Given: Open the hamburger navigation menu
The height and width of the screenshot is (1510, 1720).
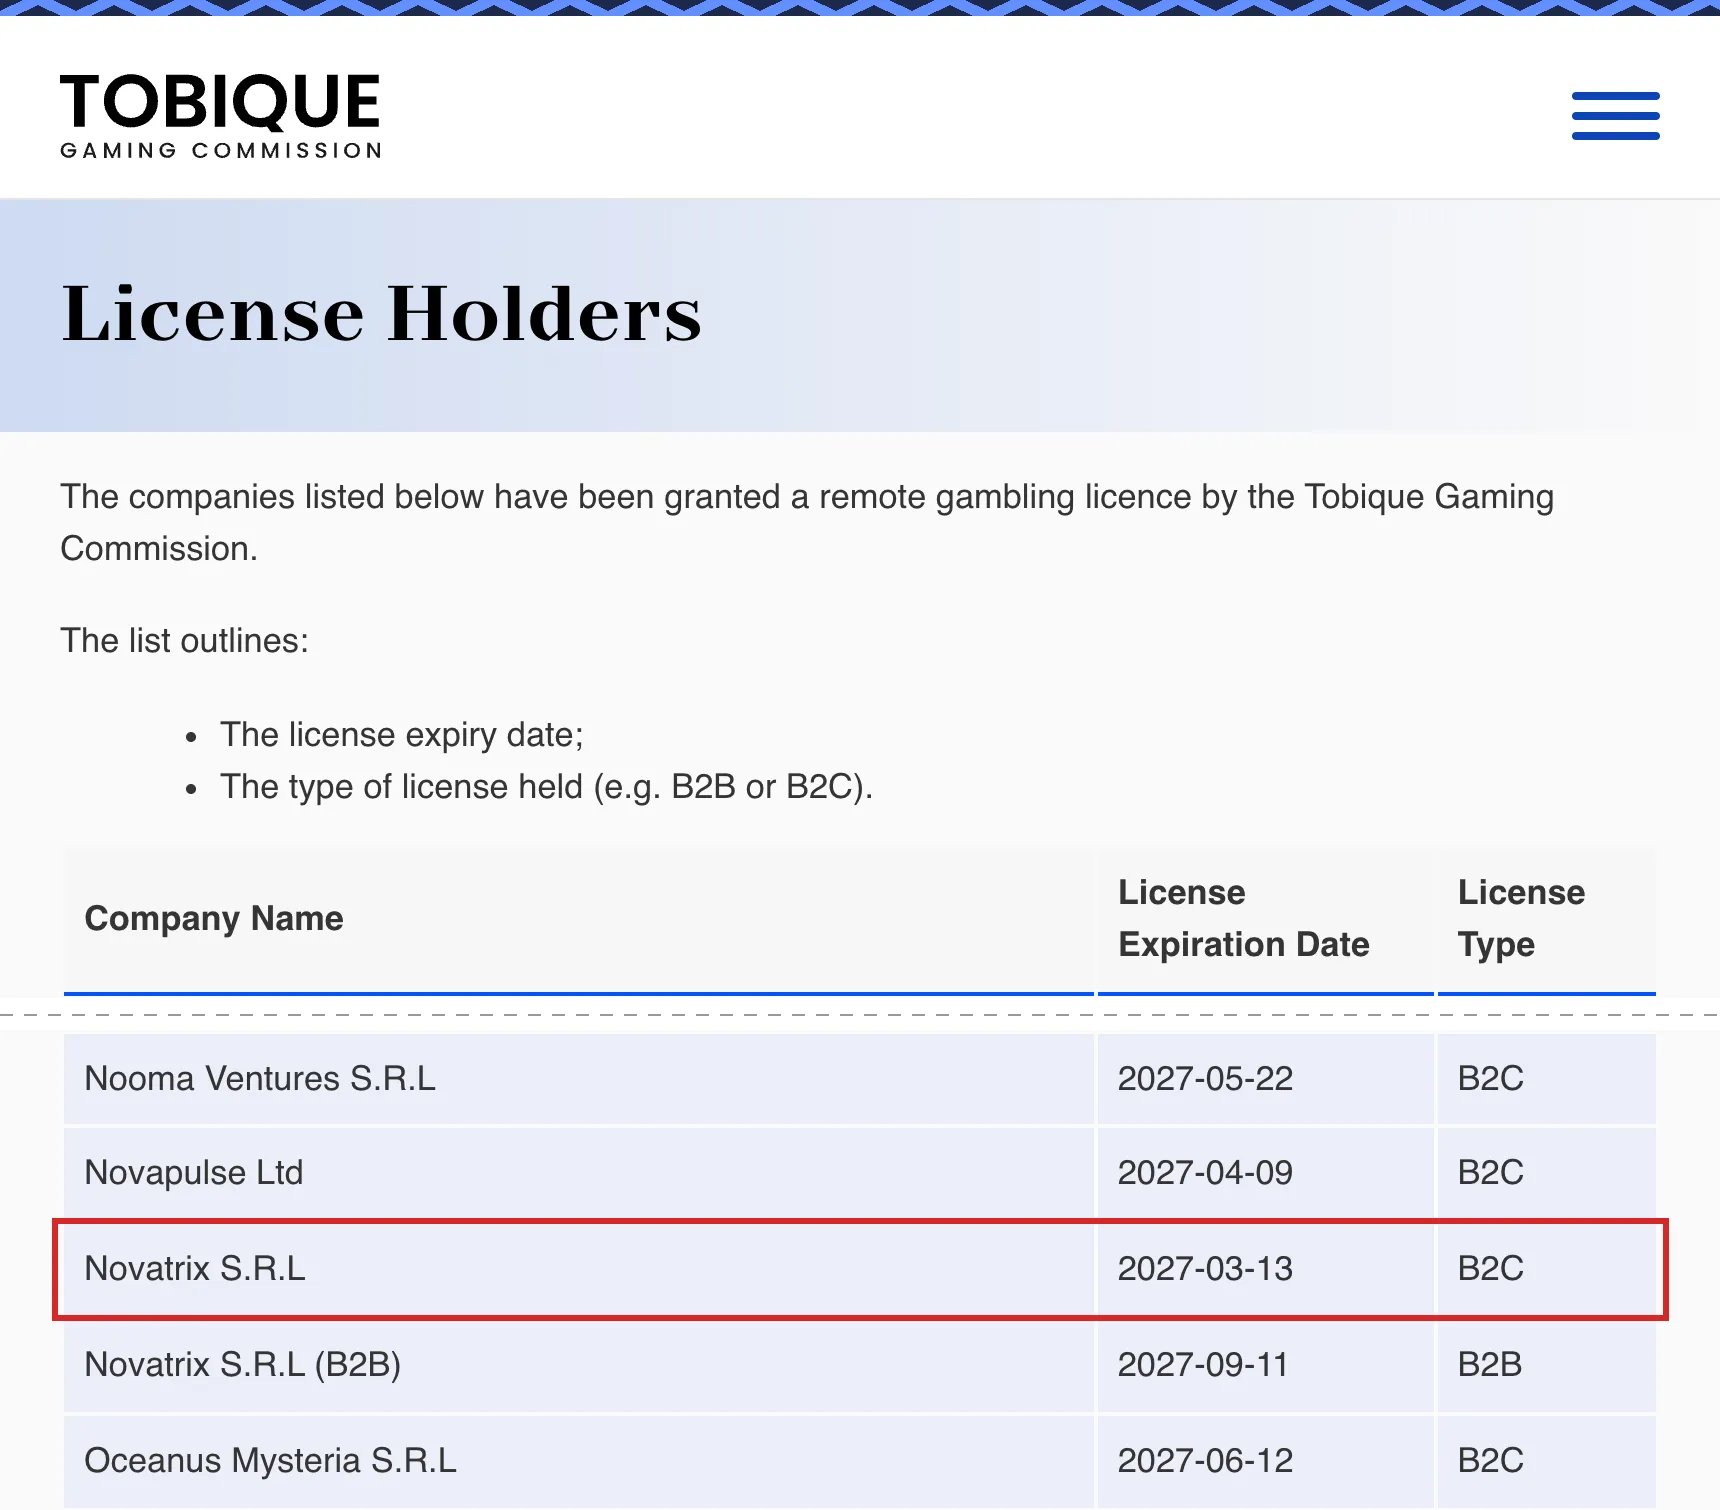Looking at the screenshot, I should tap(1615, 115).
